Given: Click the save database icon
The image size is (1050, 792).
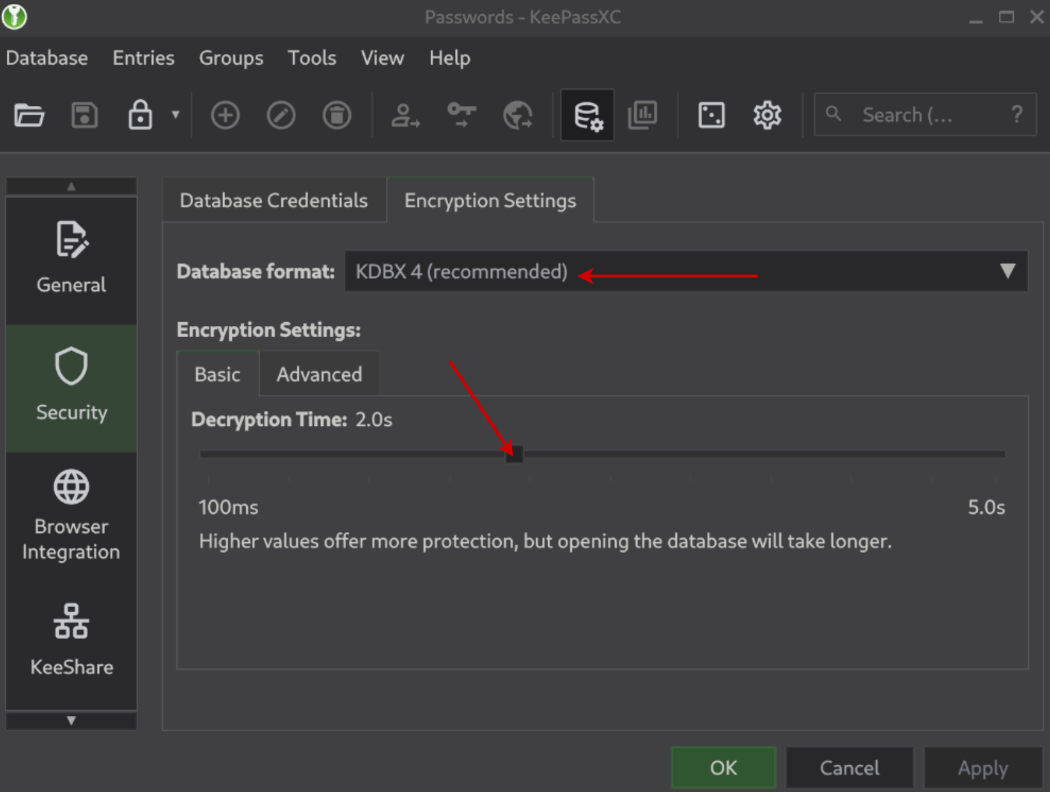Looking at the screenshot, I should coord(85,116).
